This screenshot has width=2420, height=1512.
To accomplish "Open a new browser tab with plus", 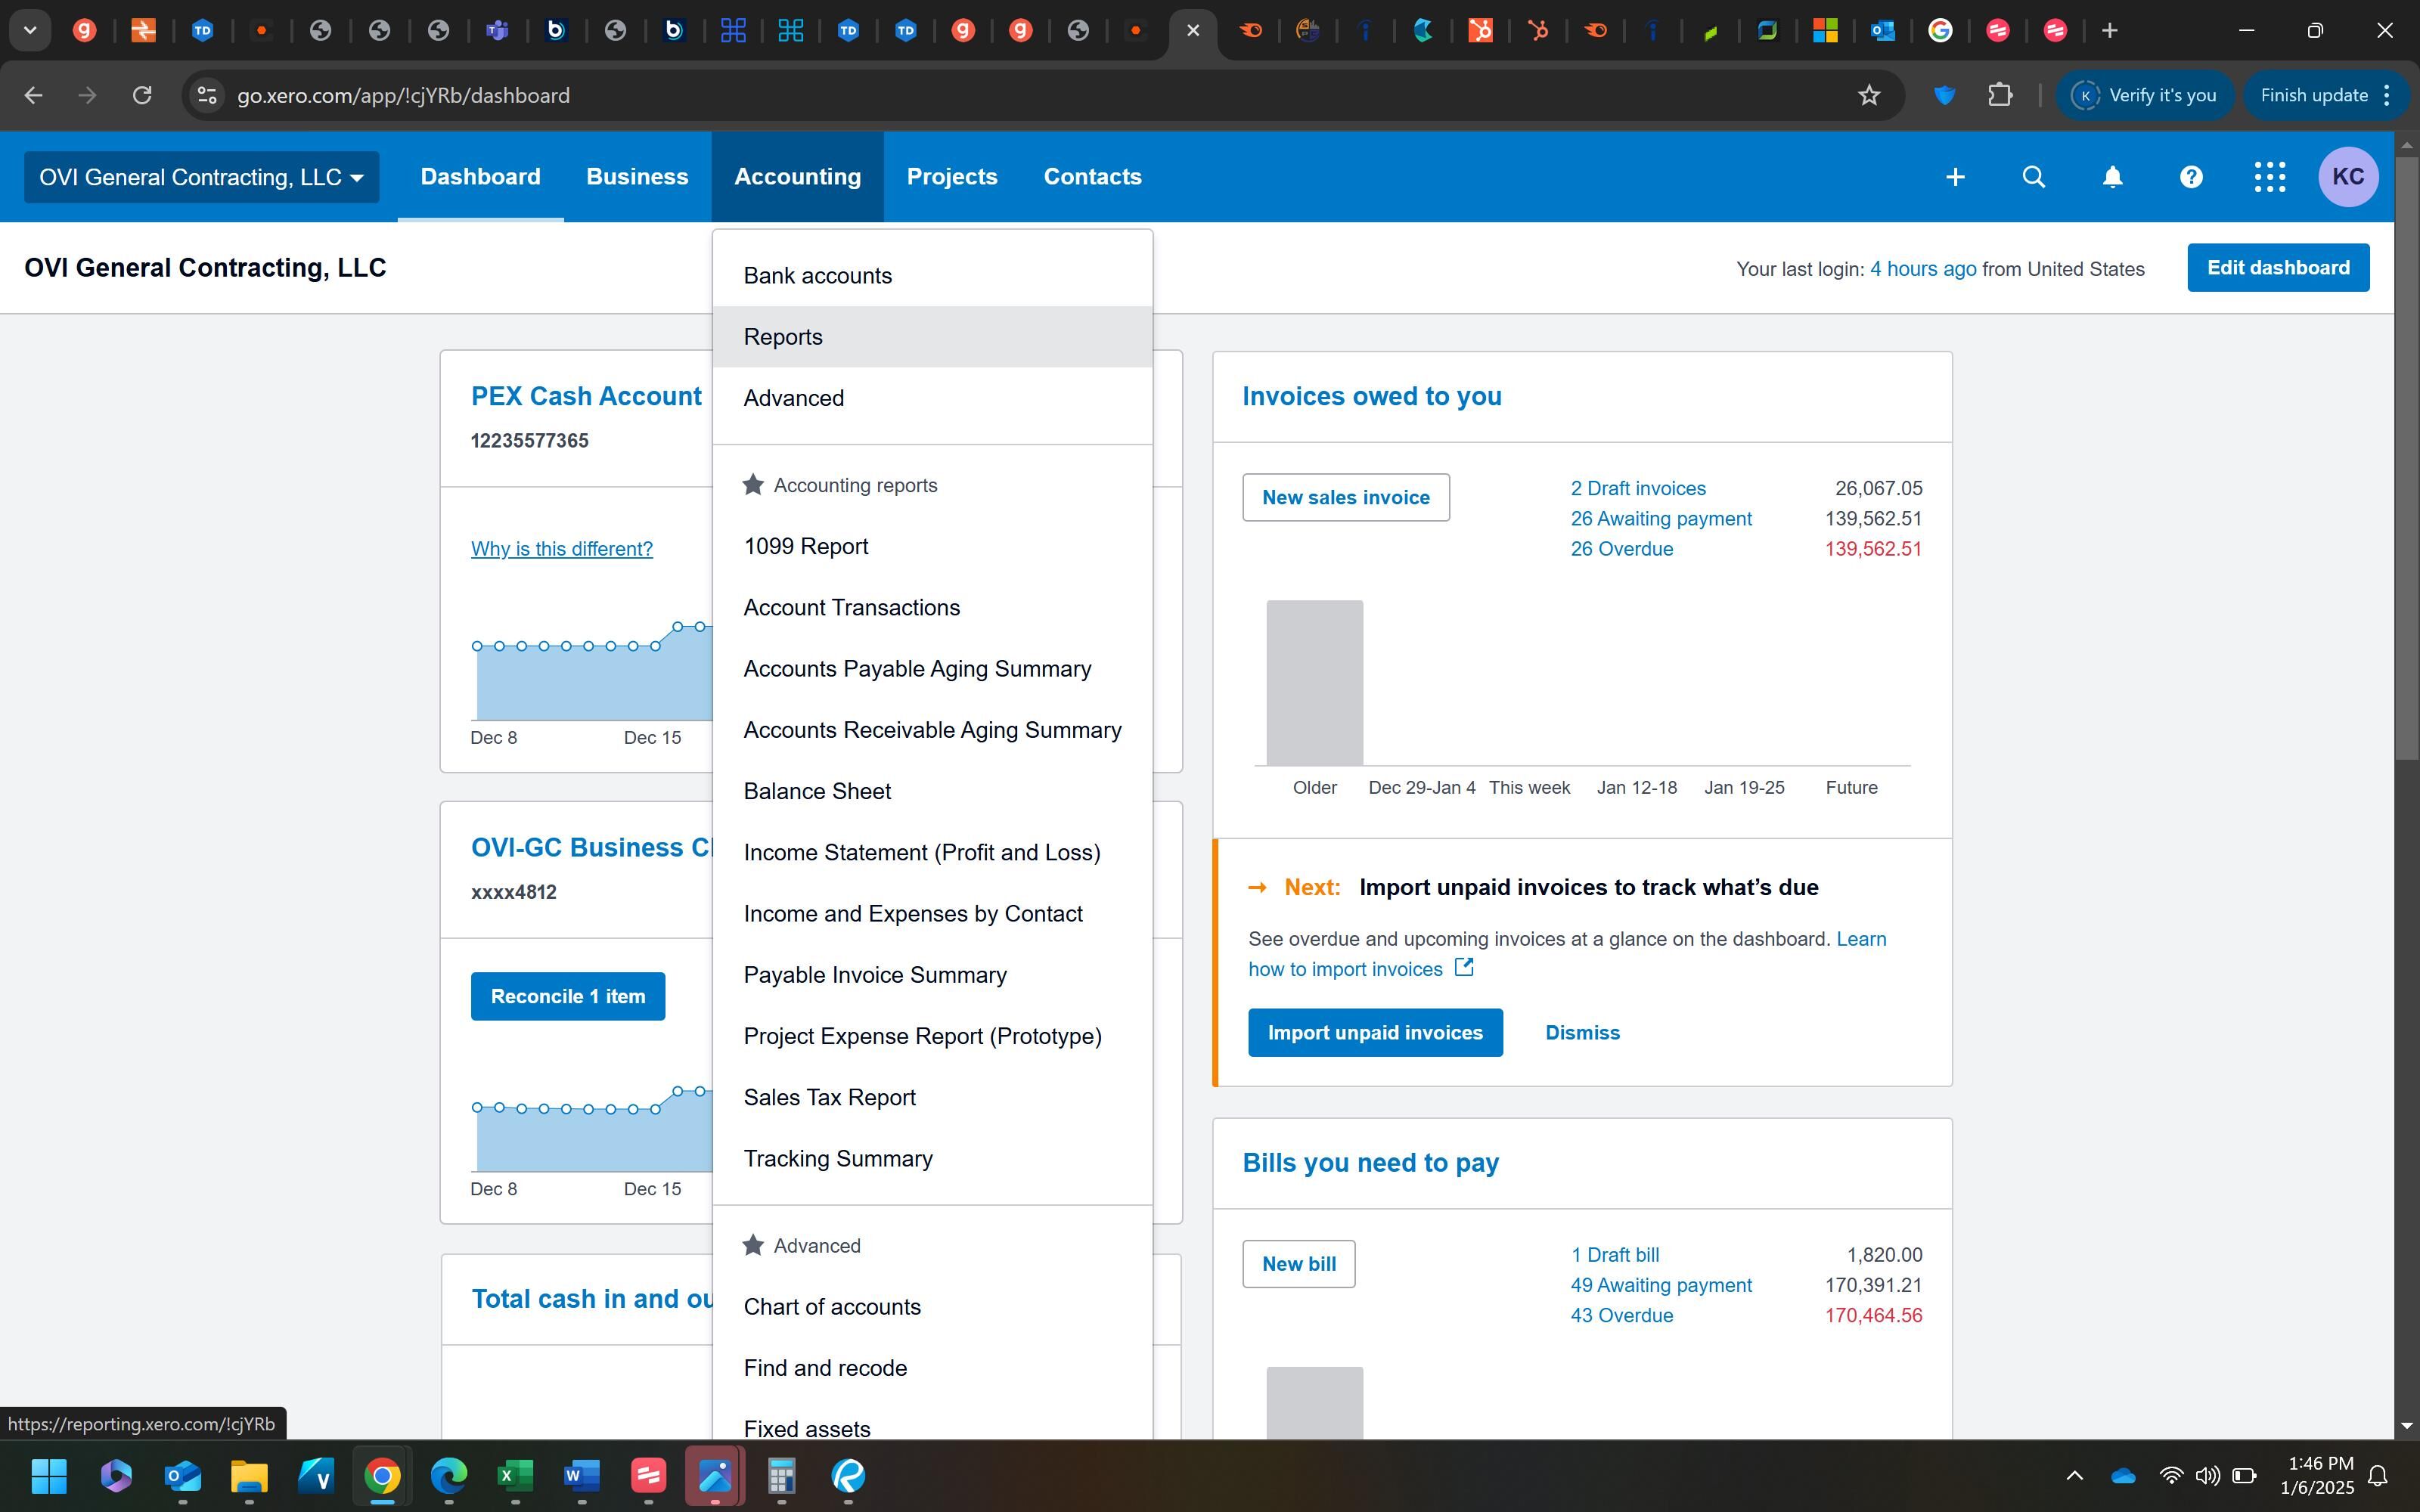I will [2109, 30].
